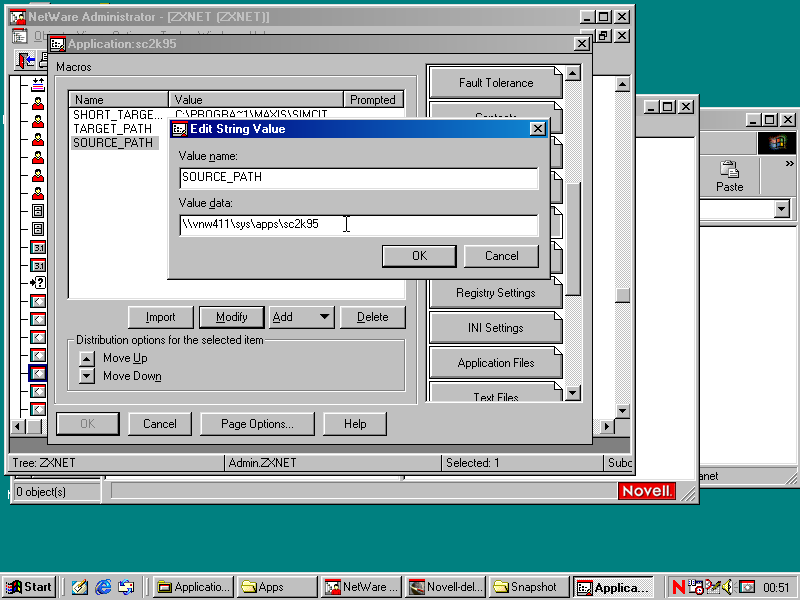Click the Name column header
The height and width of the screenshot is (600, 800).
coord(118,99)
